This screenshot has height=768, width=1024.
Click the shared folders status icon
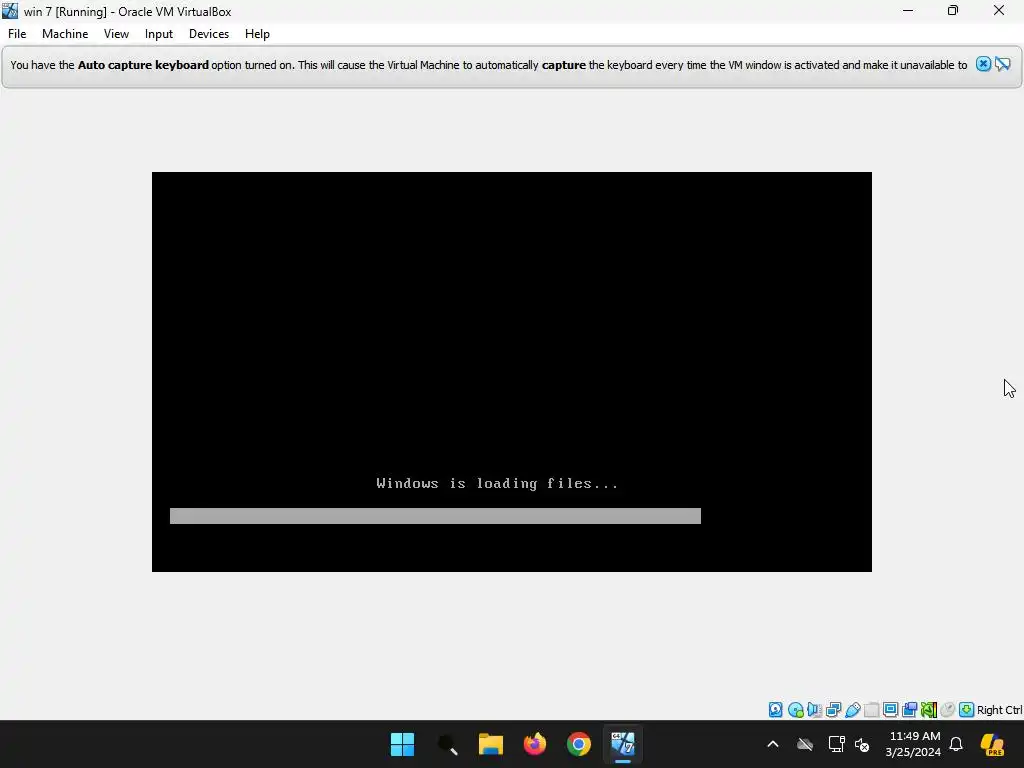871,710
